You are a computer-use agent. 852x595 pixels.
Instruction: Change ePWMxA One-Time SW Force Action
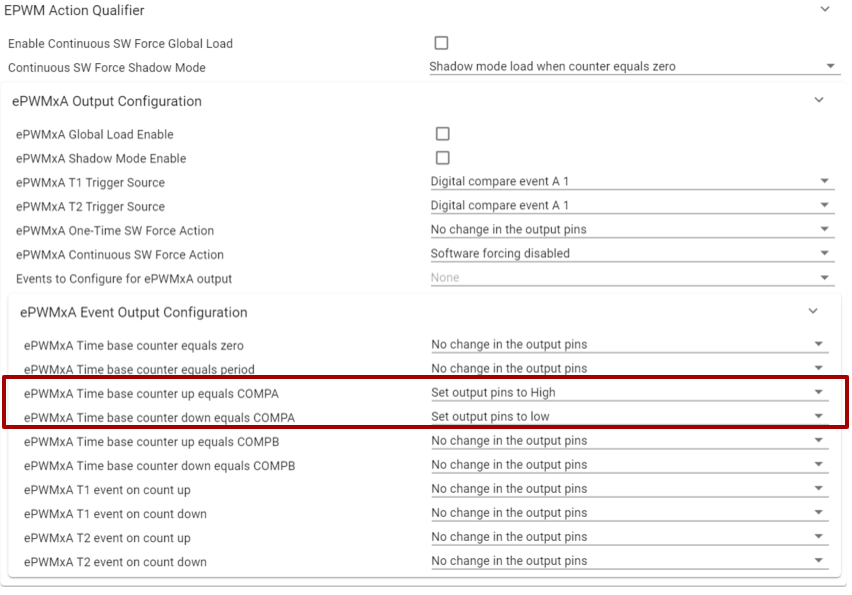630,230
